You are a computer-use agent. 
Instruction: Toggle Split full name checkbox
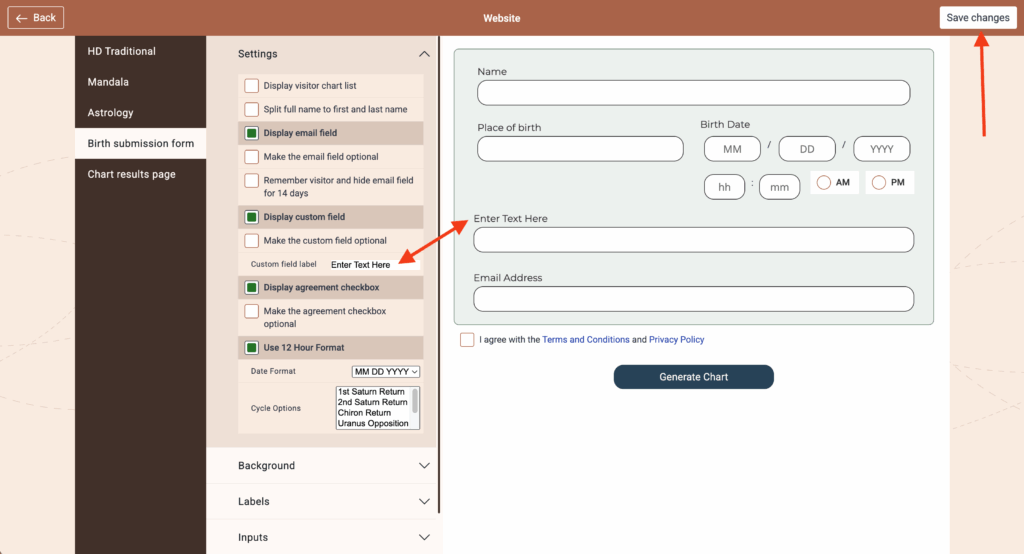[252, 109]
